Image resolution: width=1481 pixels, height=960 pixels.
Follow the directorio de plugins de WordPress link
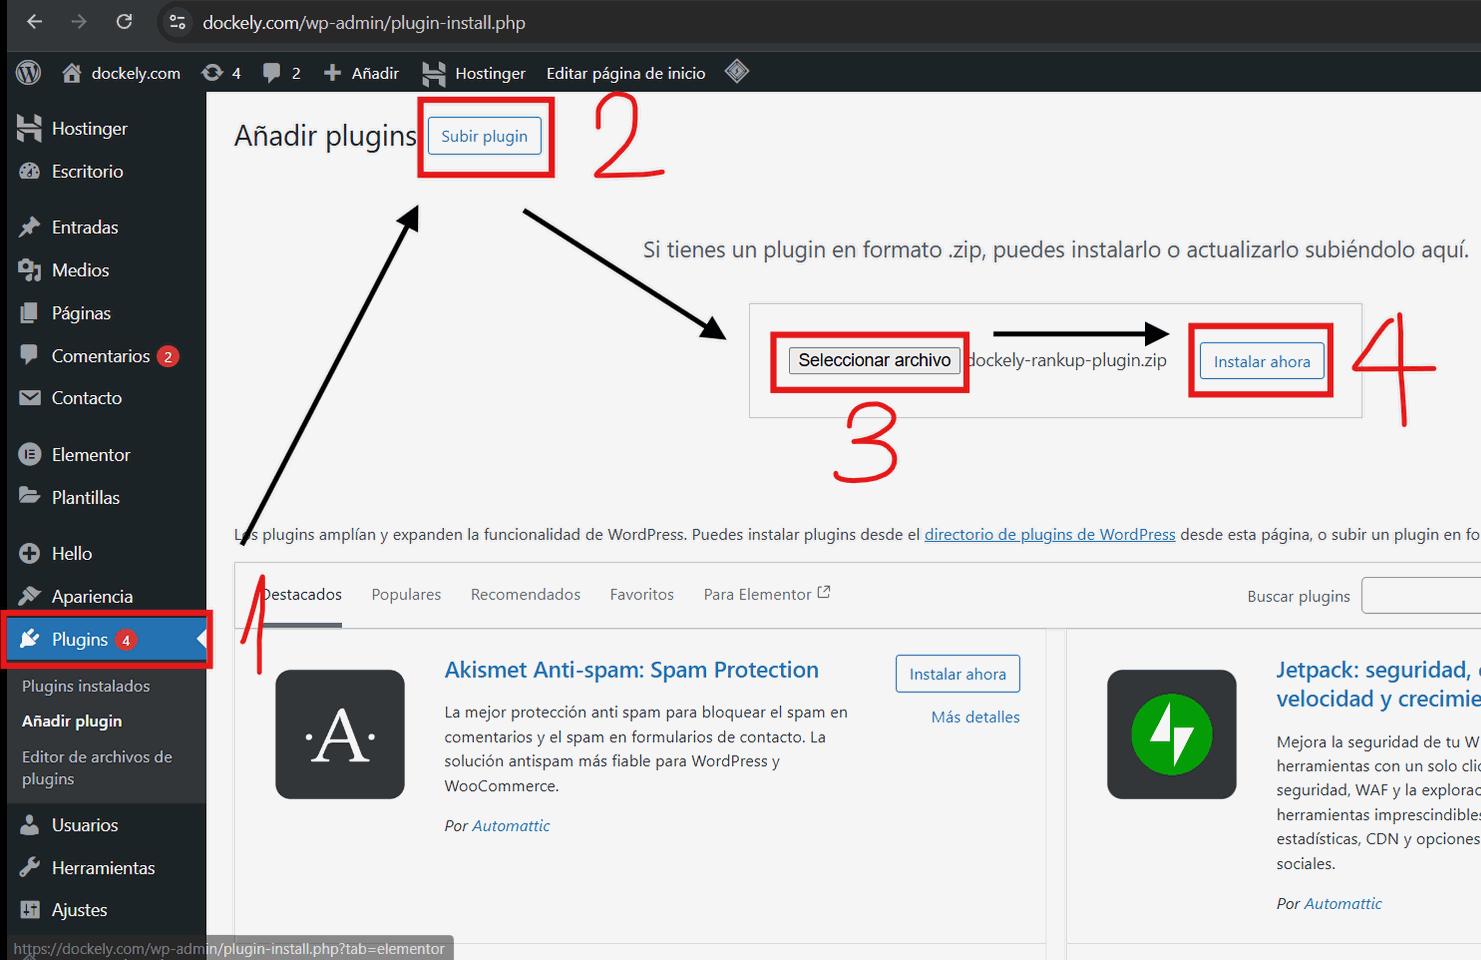tap(1049, 535)
